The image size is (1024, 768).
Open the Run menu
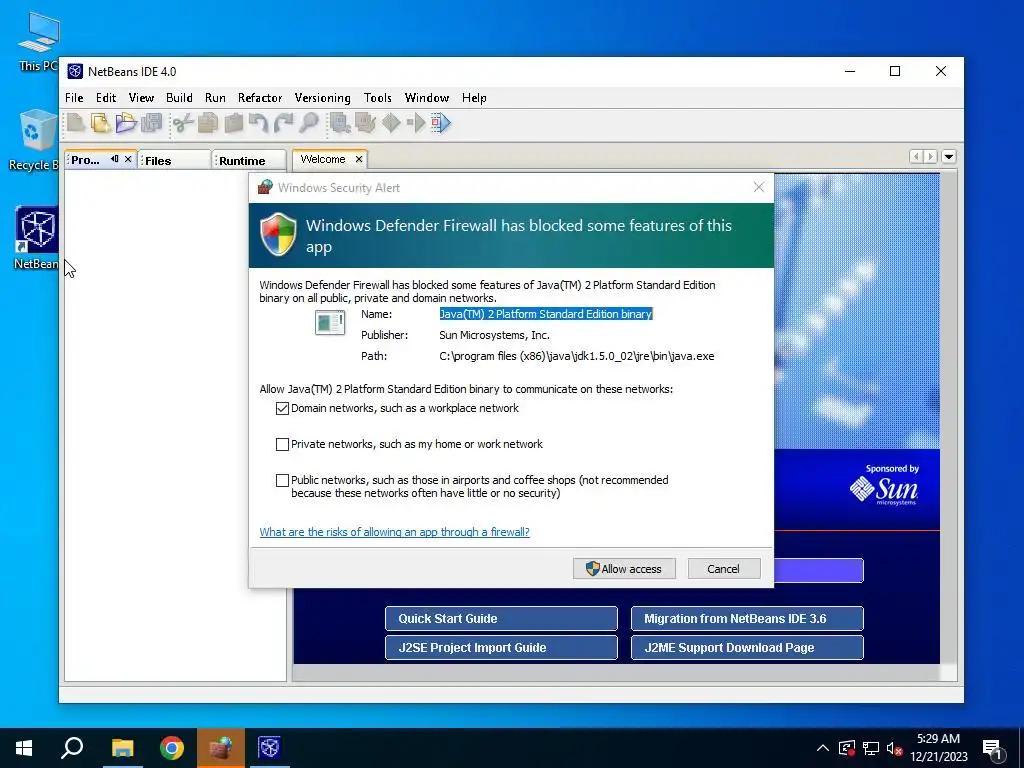point(215,98)
